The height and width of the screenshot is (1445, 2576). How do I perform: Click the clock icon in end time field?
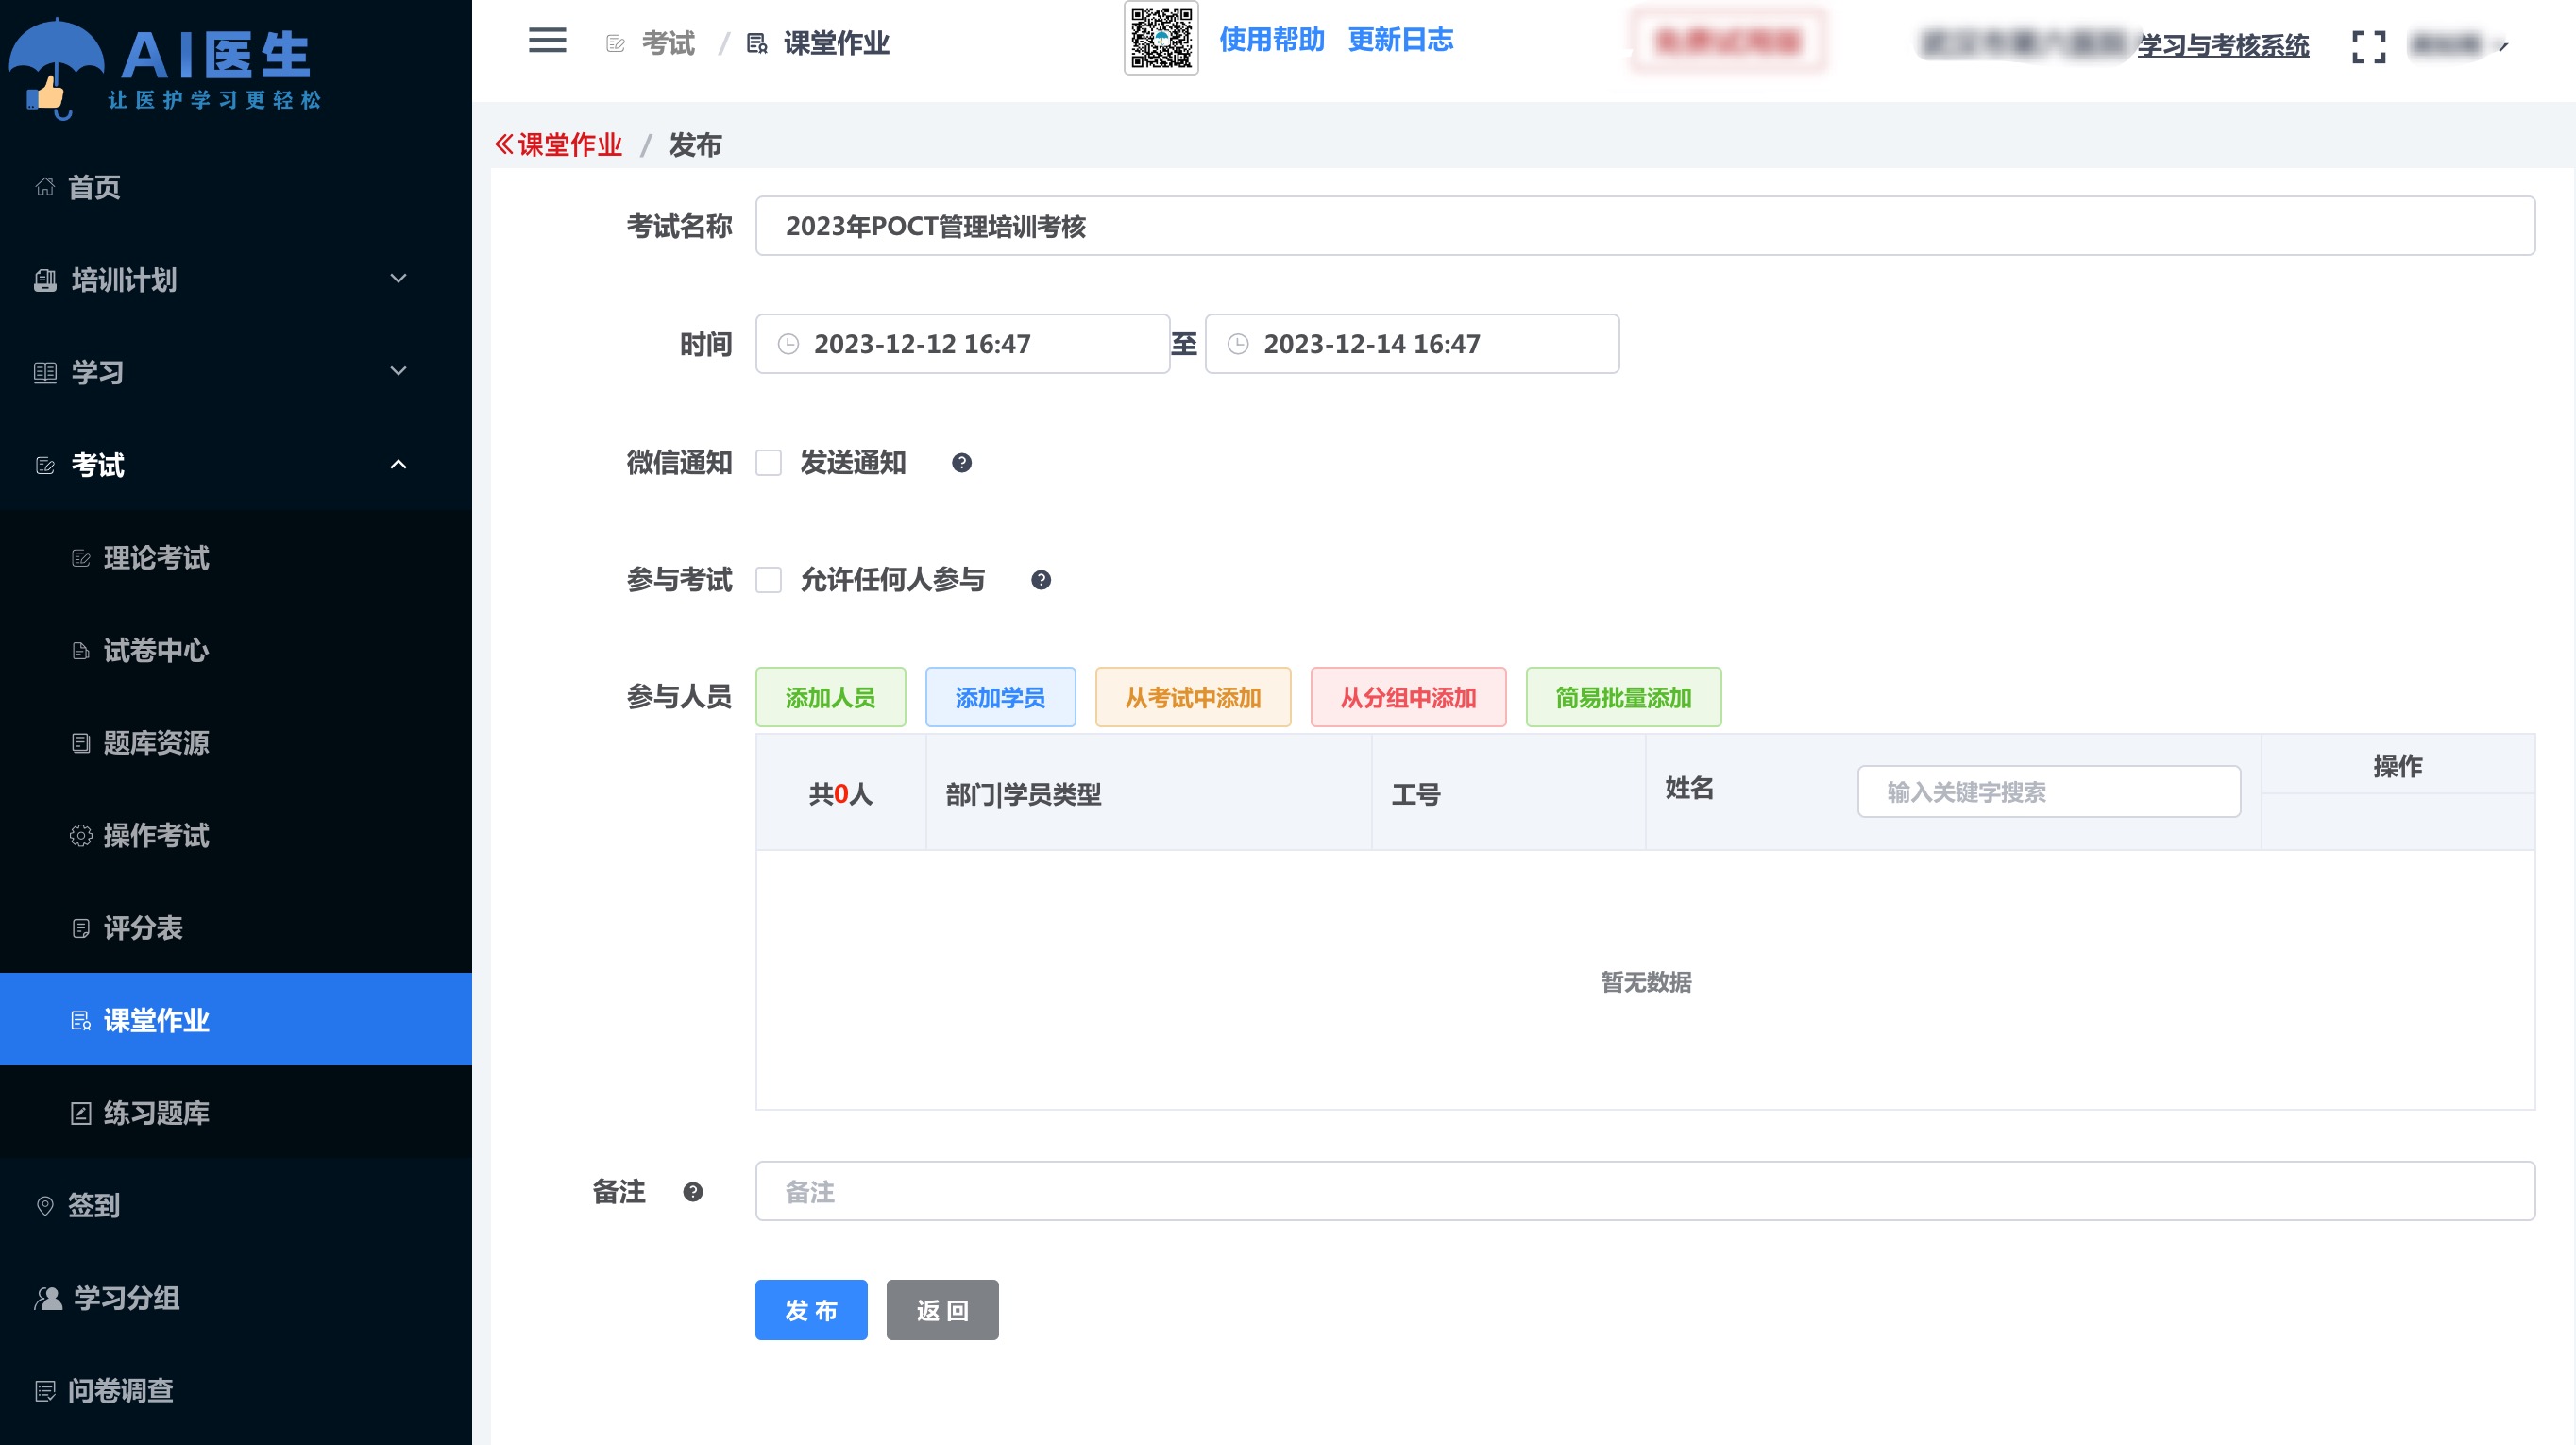pyautogui.click(x=1237, y=344)
